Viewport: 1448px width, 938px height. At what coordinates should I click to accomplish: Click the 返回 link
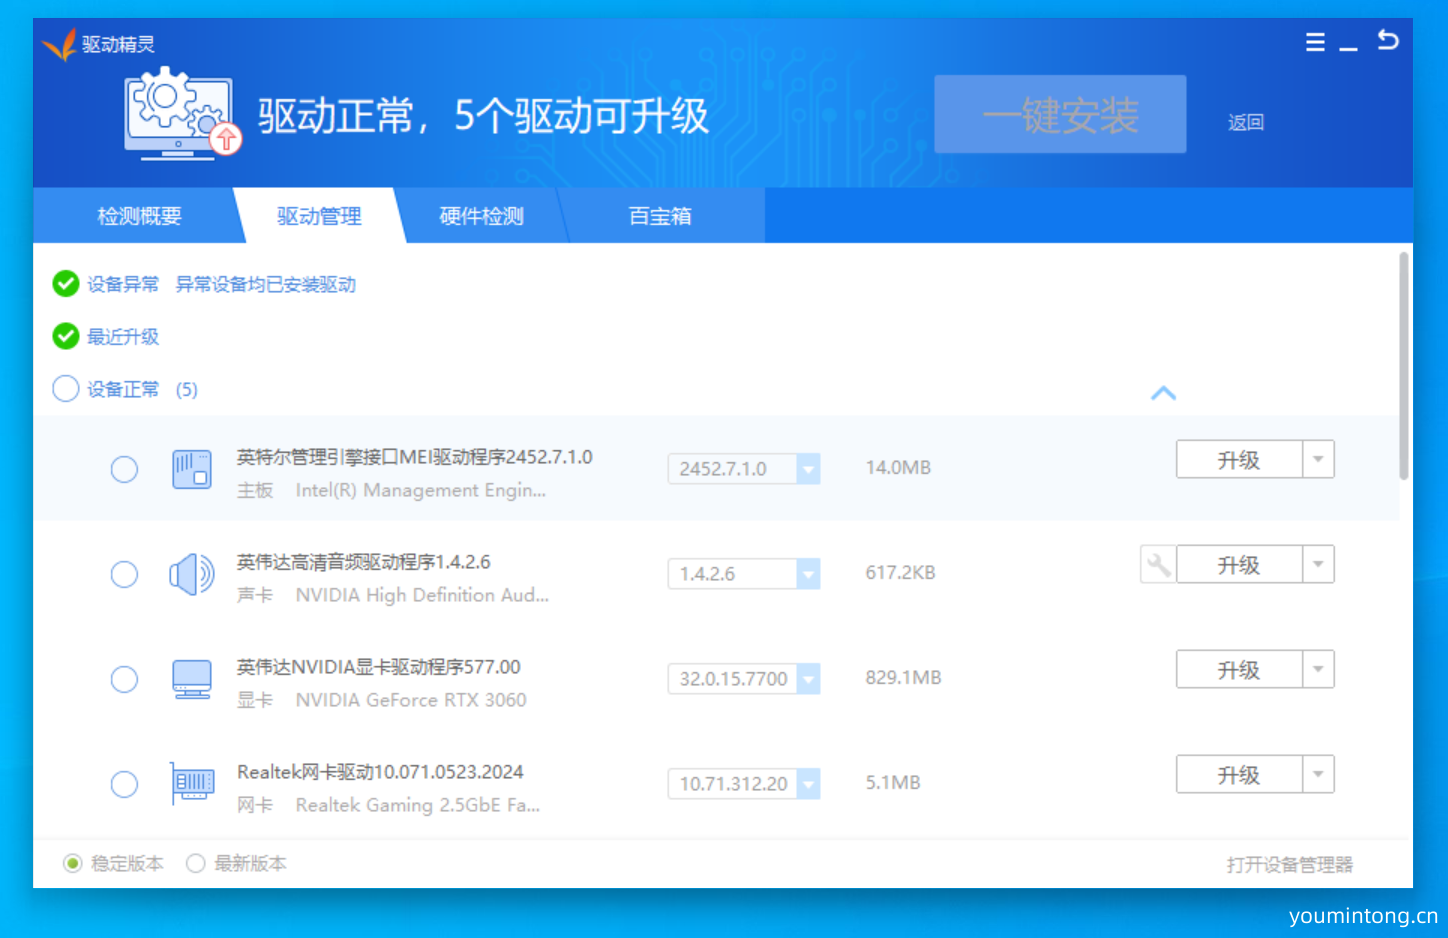click(1246, 122)
